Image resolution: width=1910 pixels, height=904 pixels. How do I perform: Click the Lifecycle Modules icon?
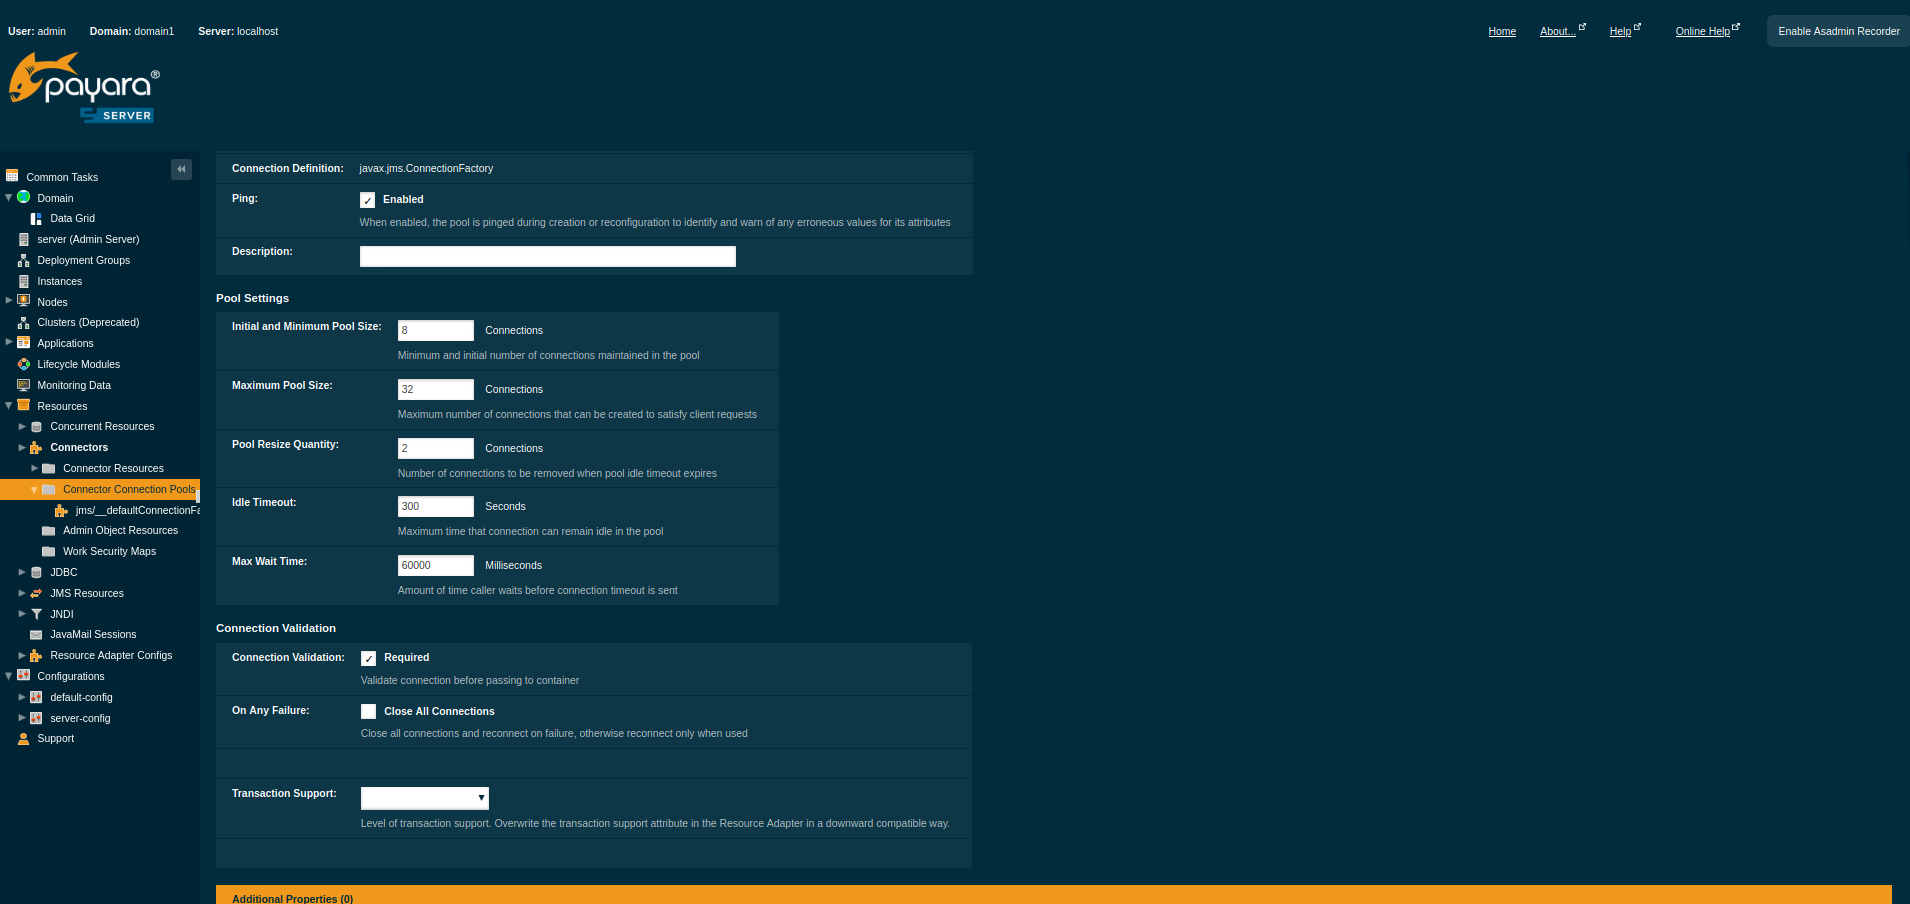click(24, 364)
